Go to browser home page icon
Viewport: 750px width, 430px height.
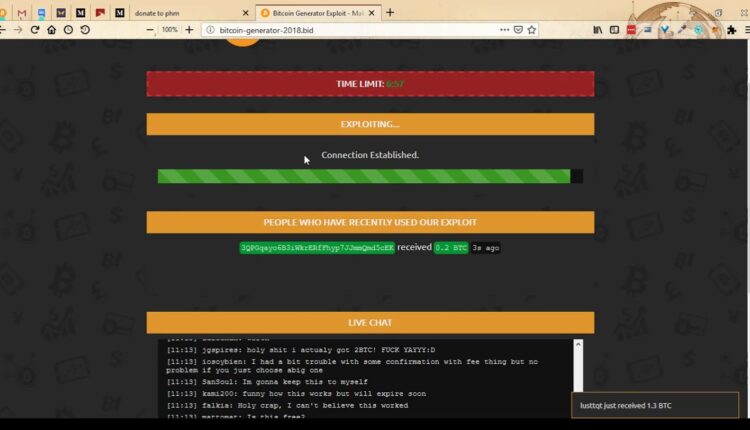pyautogui.click(x=51, y=30)
